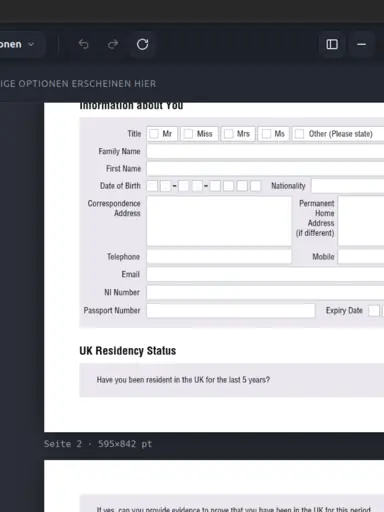The image size is (384, 512).
Task: Click the 'Seite 2 · 595×842 pt' label
Action: [98, 444]
